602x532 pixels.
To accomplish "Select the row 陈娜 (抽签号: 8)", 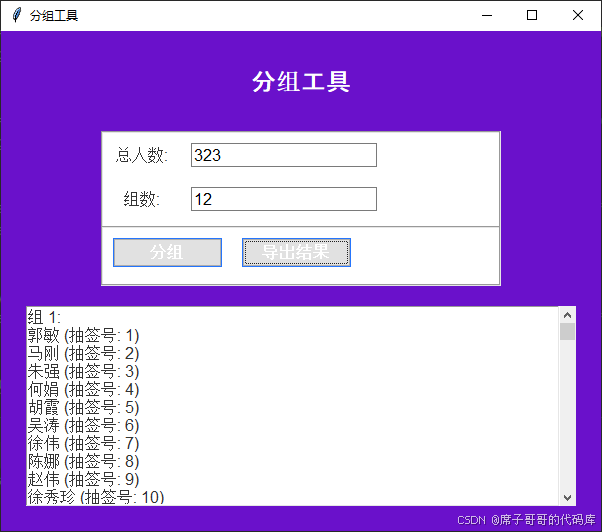I will pyautogui.click(x=83, y=461).
